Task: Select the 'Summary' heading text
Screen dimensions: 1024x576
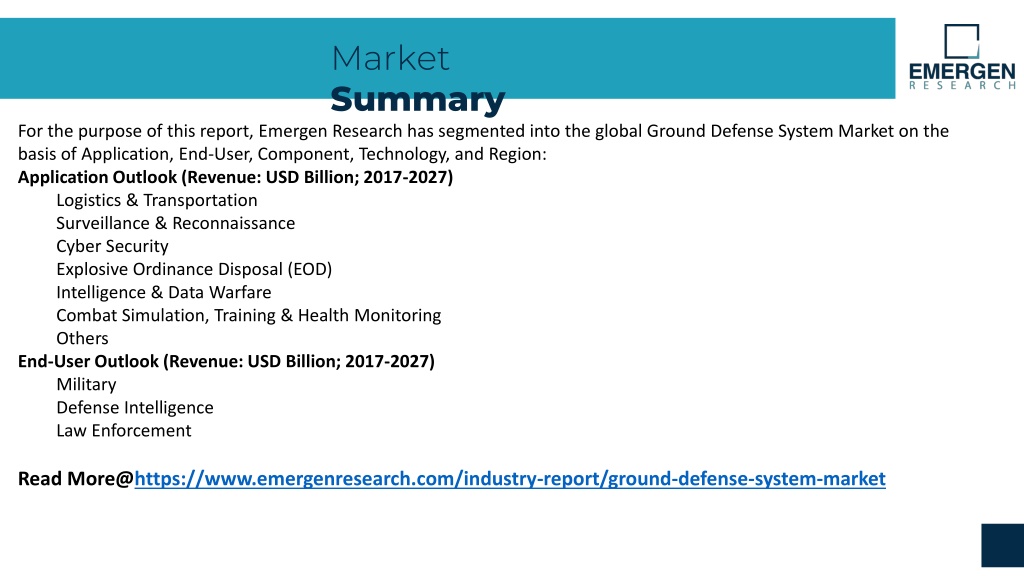Action: [x=418, y=99]
